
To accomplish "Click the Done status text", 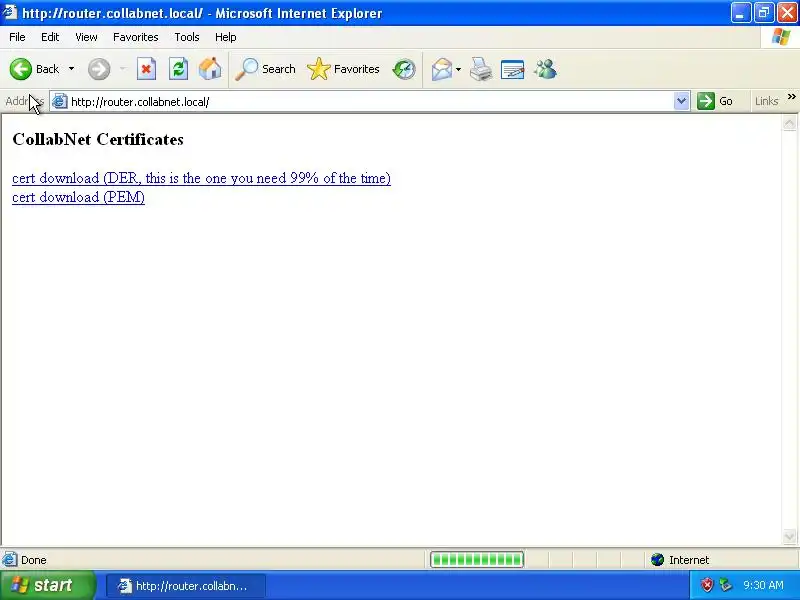I will click(x=34, y=560).
